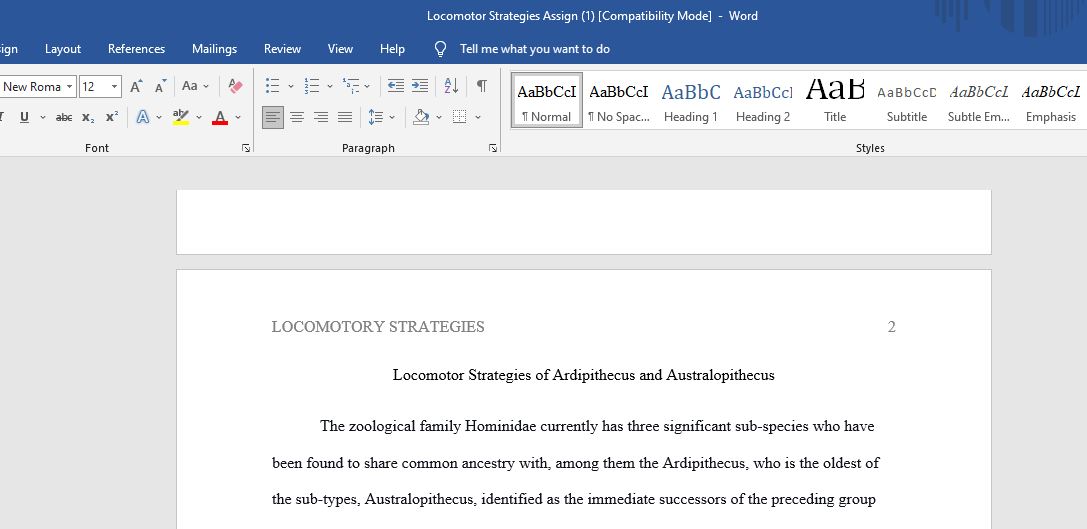Click the LOCOMOTORY STRATEGIES page header
The image size is (1087, 529).
pos(378,327)
